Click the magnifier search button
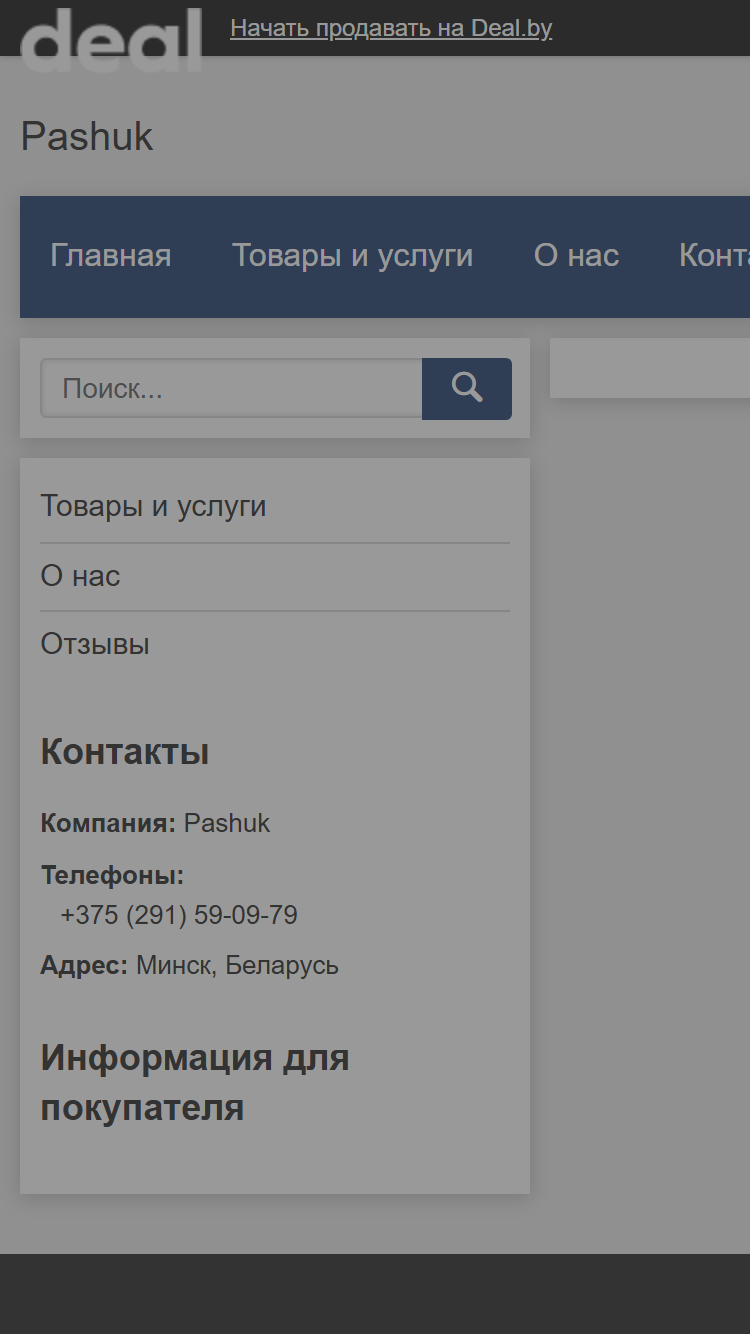This screenshot has height=1334, width=750. click(467, 389)
